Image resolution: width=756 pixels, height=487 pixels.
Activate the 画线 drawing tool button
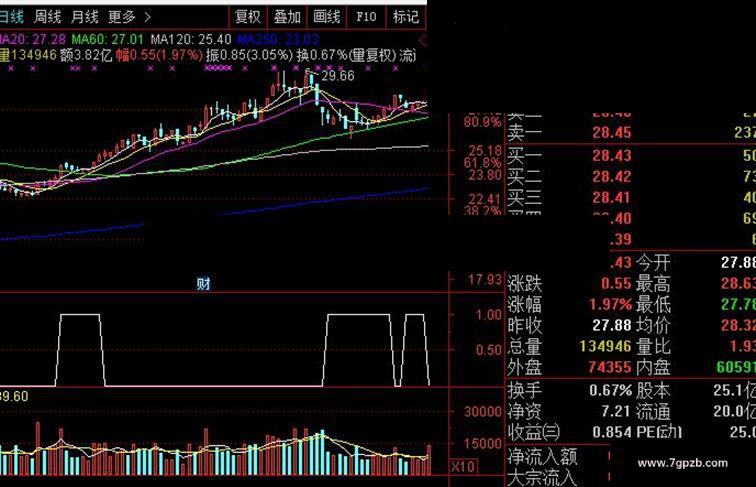[x=327, y=17]
